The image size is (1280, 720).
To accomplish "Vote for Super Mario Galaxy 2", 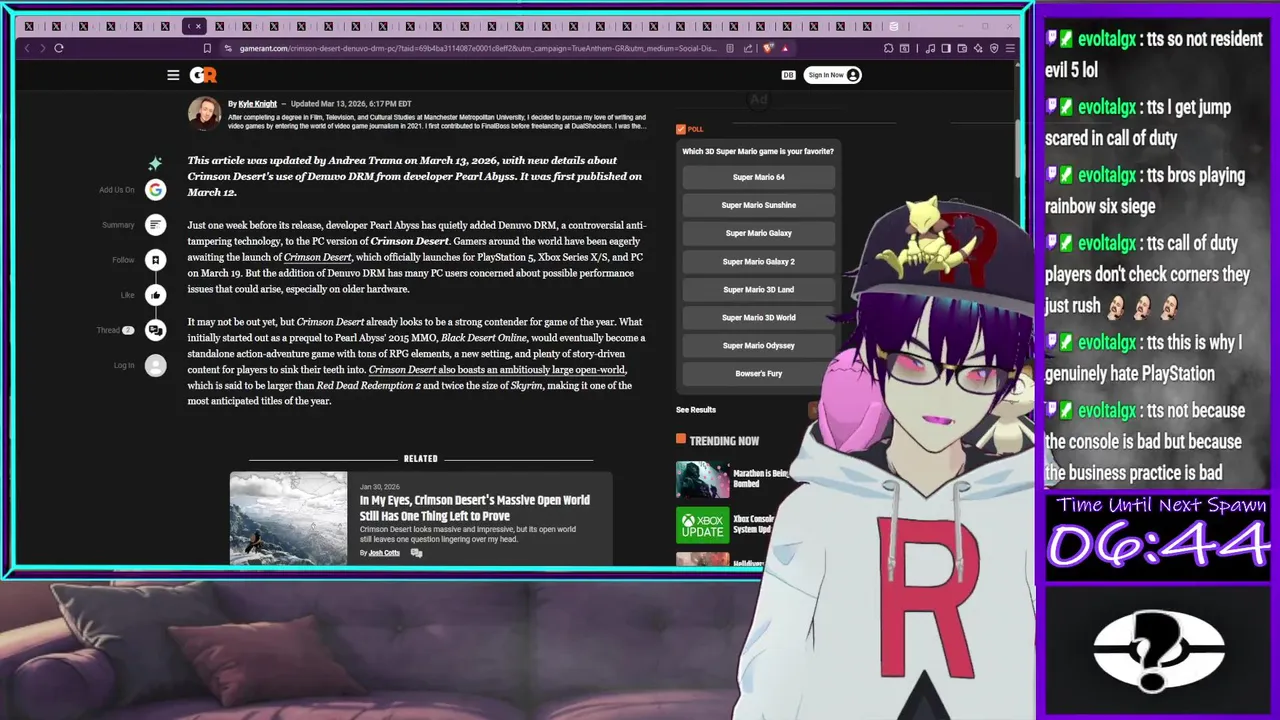I will coord(758,261).
